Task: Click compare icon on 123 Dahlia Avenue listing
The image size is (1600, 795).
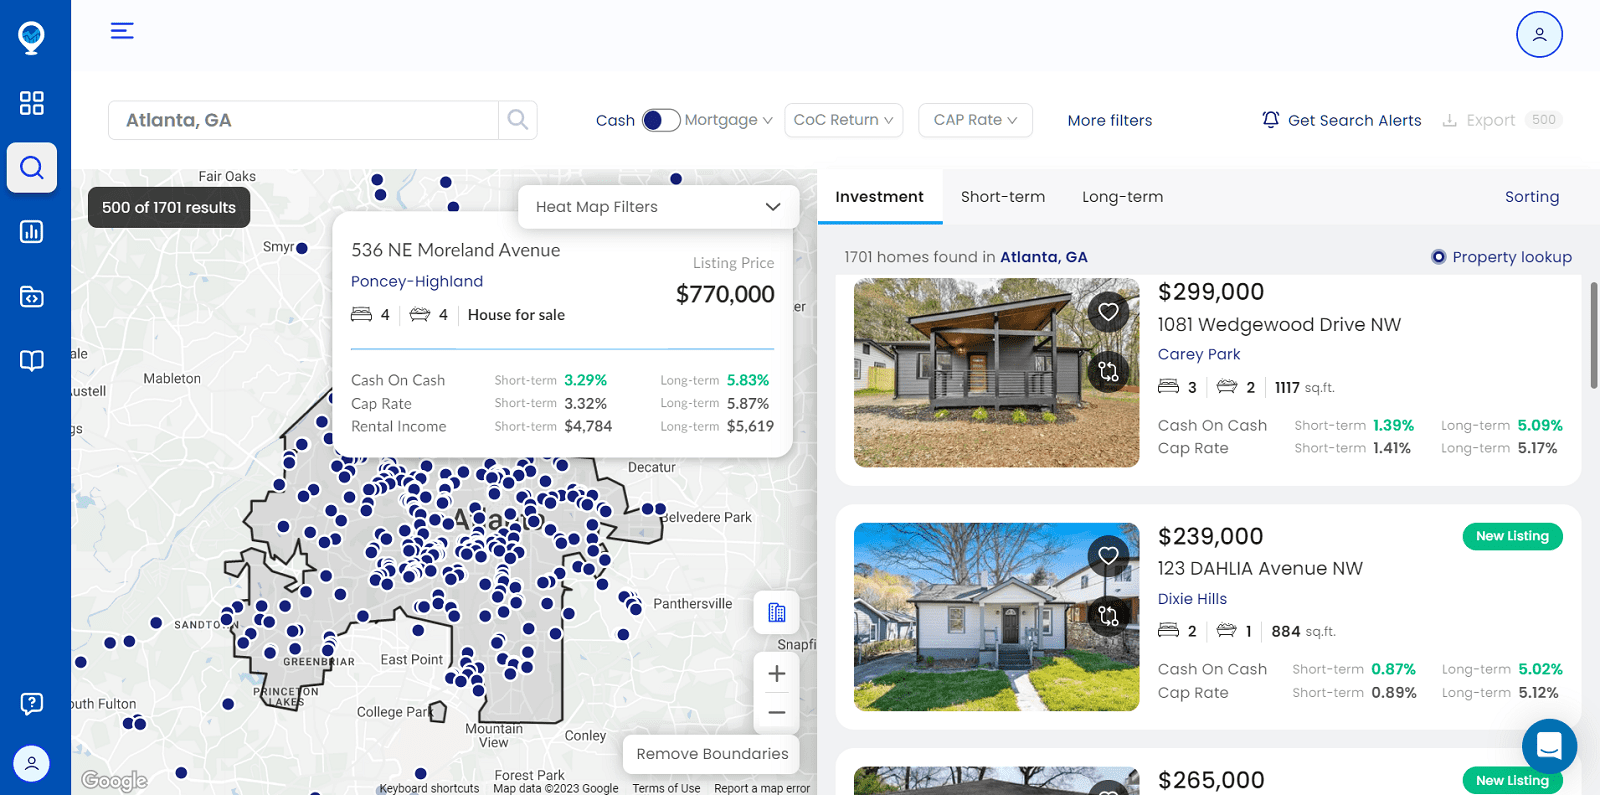Action: pos(1108,615)
